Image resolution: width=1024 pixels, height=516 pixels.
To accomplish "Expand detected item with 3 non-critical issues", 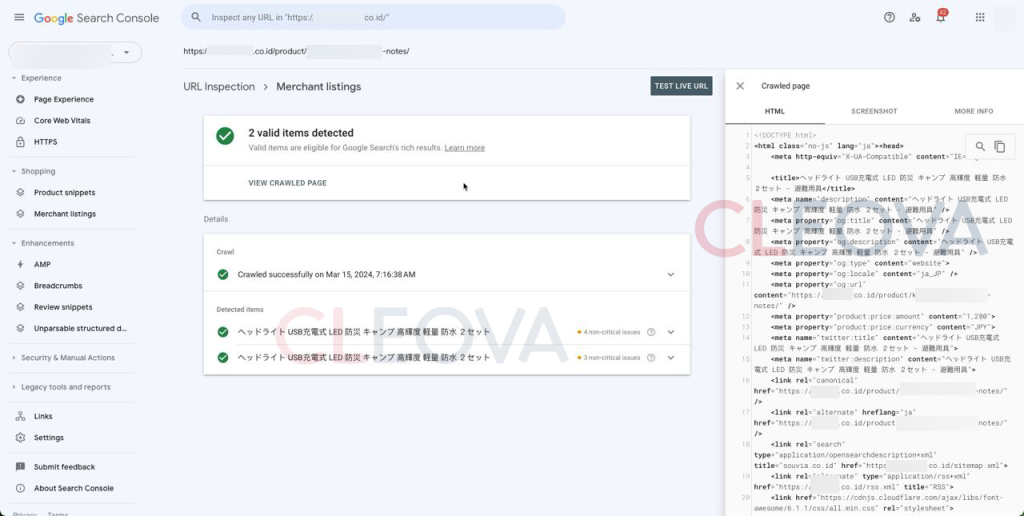I will pos(671,358).
